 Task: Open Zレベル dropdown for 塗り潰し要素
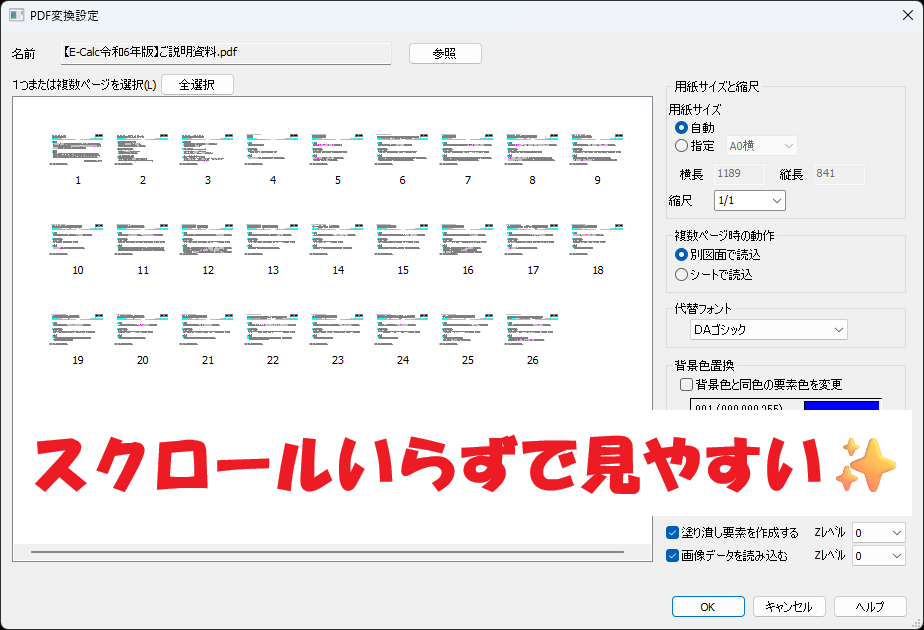[x=879, y=533]
